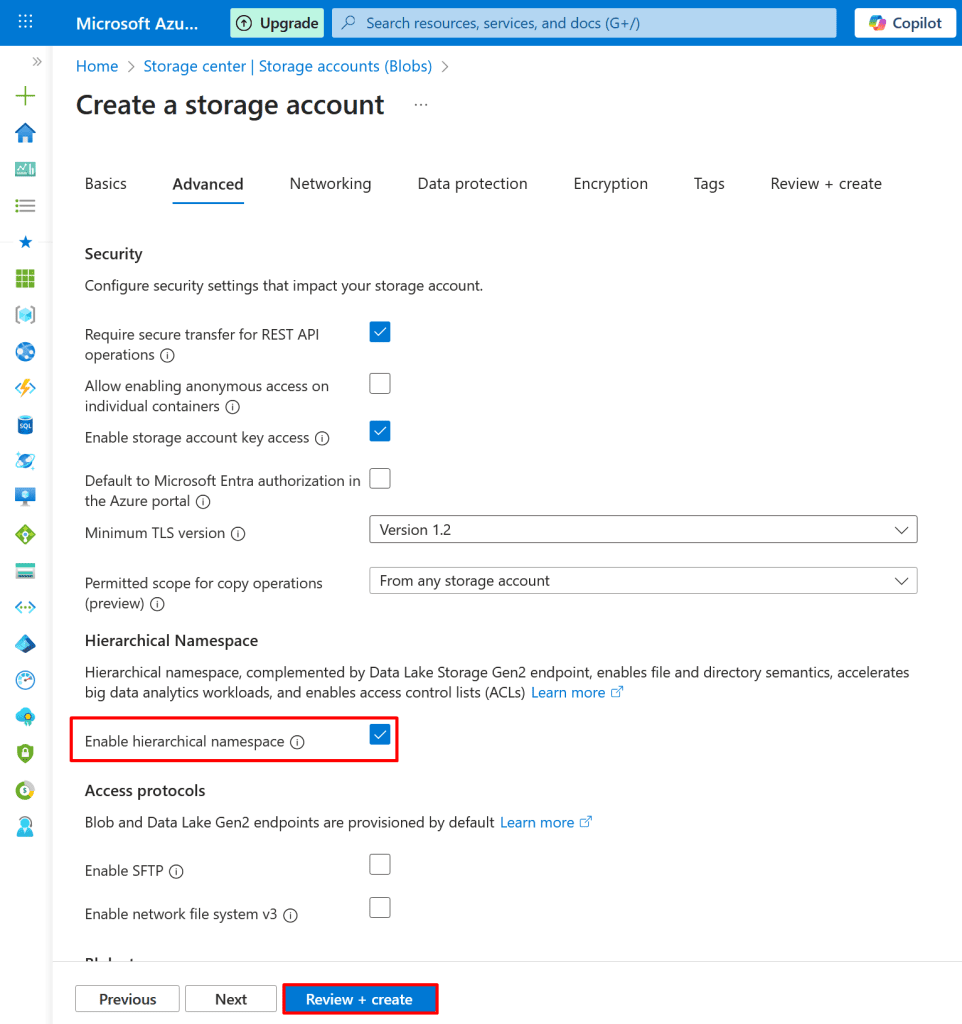Uncheck Enable hierarchical namespace checkbox

click(380, 735)
